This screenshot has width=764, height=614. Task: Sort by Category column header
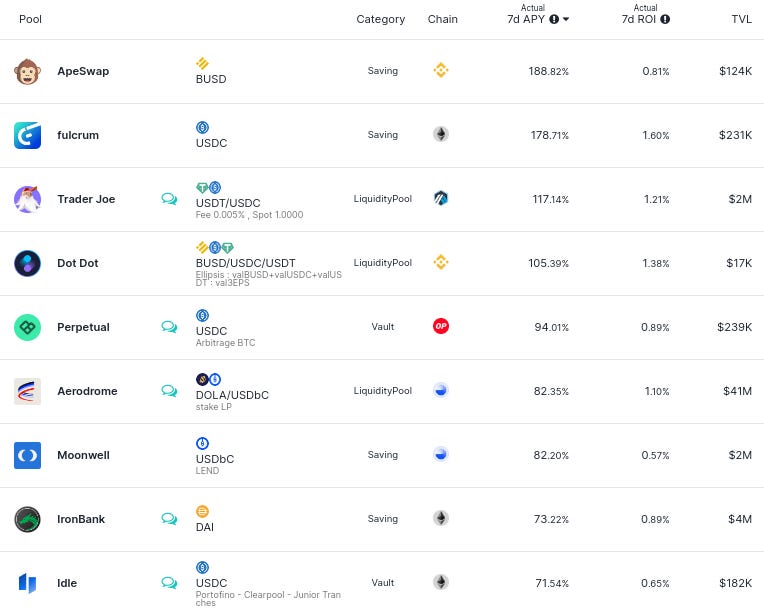point(381,19)
